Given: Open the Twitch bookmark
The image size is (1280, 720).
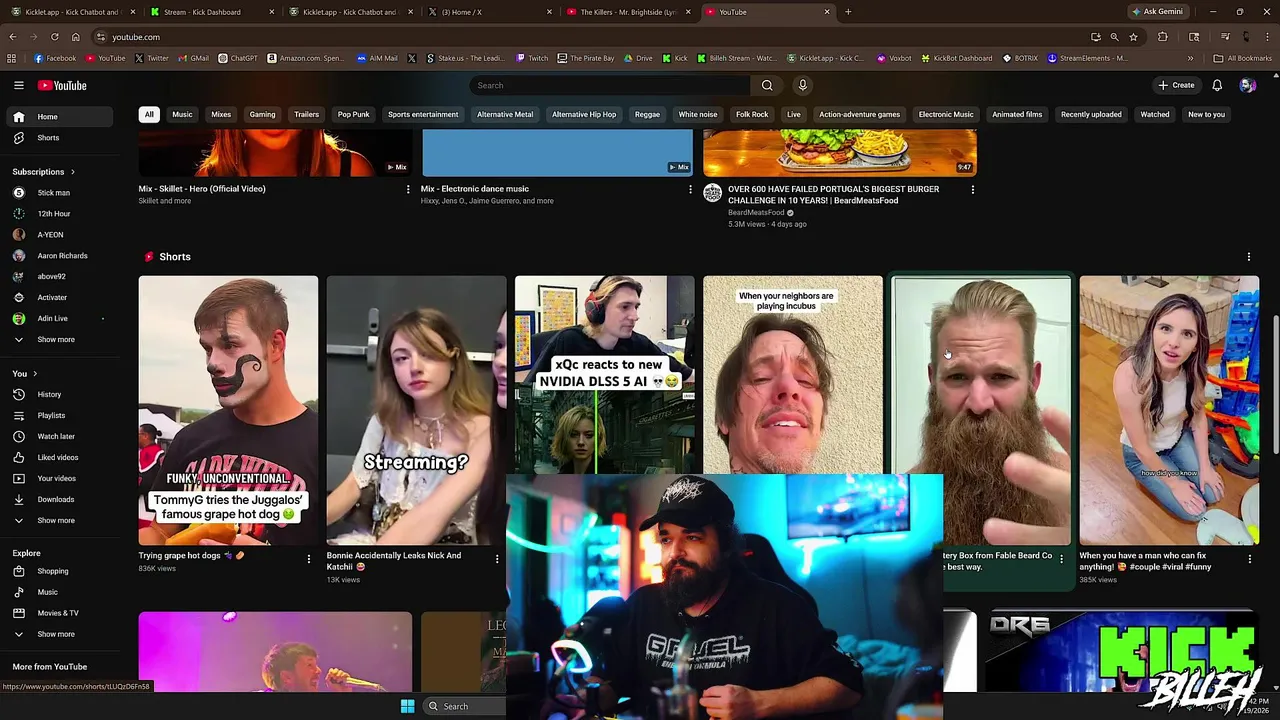Looking at the screenshot, I should coord(531,58).
